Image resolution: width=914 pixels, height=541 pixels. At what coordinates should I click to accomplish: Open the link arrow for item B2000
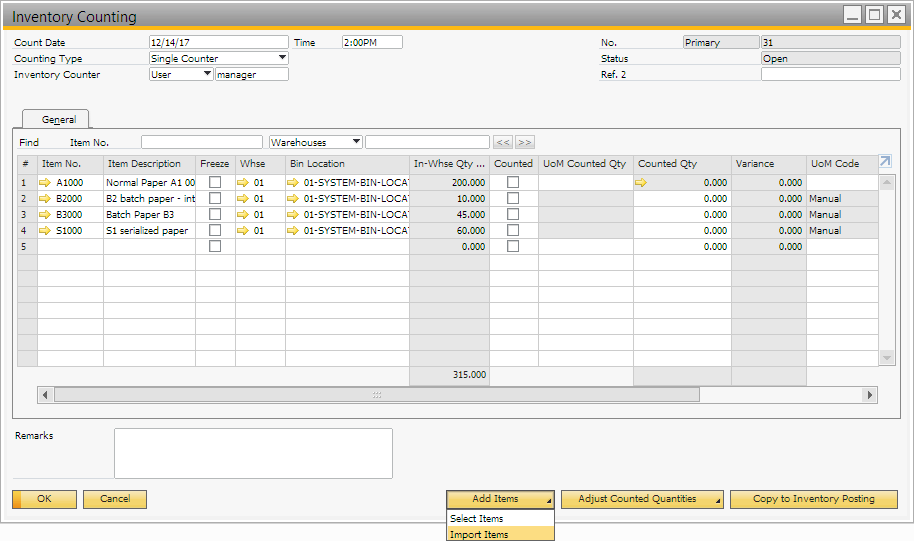[45, 199]
